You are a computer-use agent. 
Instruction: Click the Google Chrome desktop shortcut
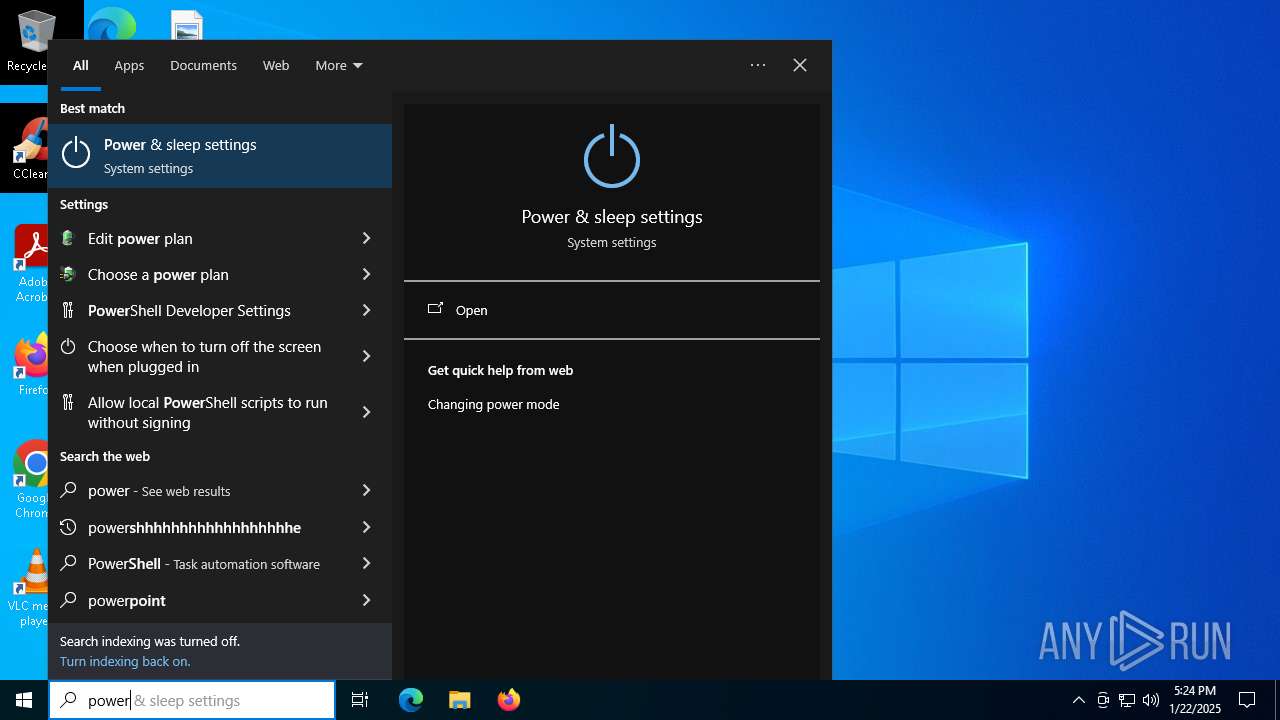(30, 480)
